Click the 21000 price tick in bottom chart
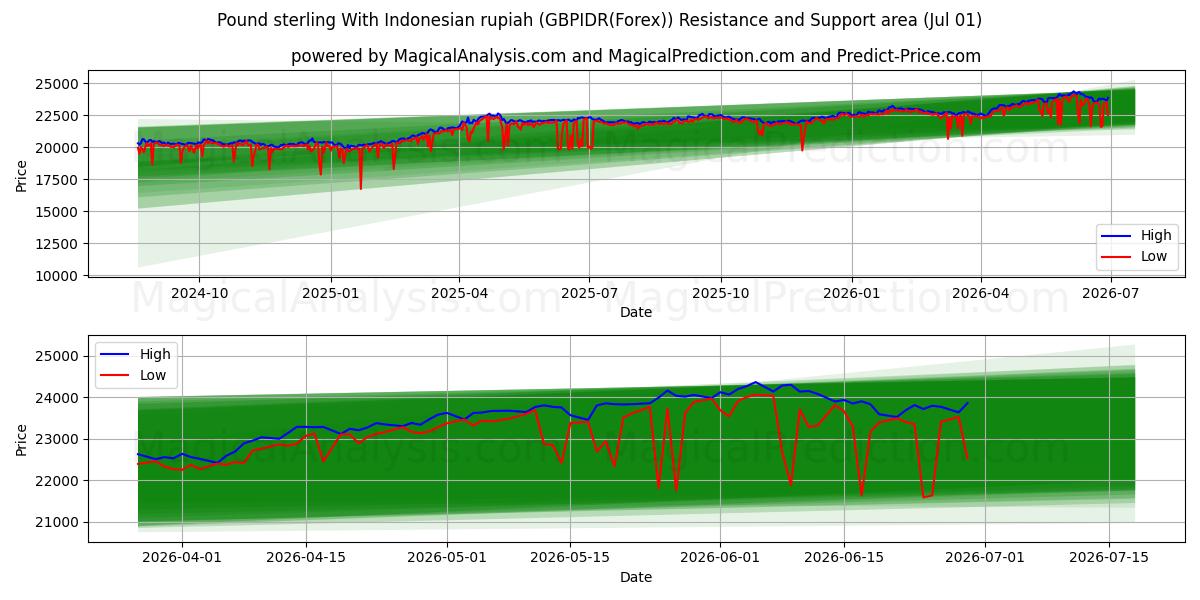The height and width of the screenshot is (600, 1200). [59, 523]
